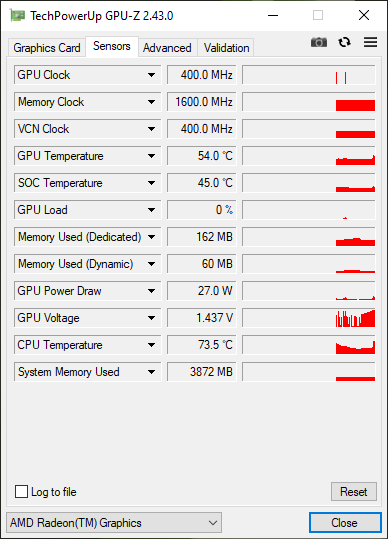Click the refresh arrows icon
This screenshot has height=539, width=388.
(344, 42)
